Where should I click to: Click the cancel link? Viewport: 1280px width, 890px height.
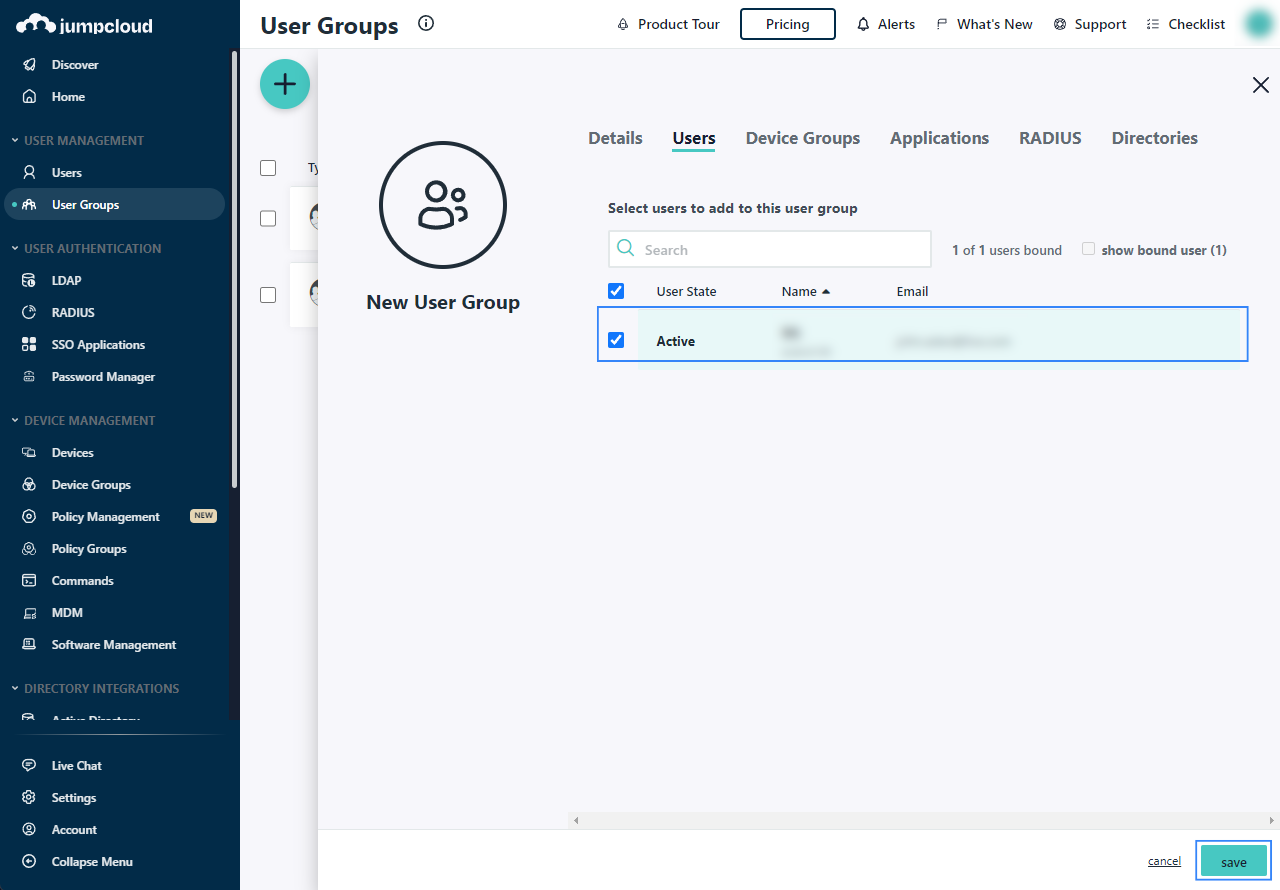[1164, 861]
